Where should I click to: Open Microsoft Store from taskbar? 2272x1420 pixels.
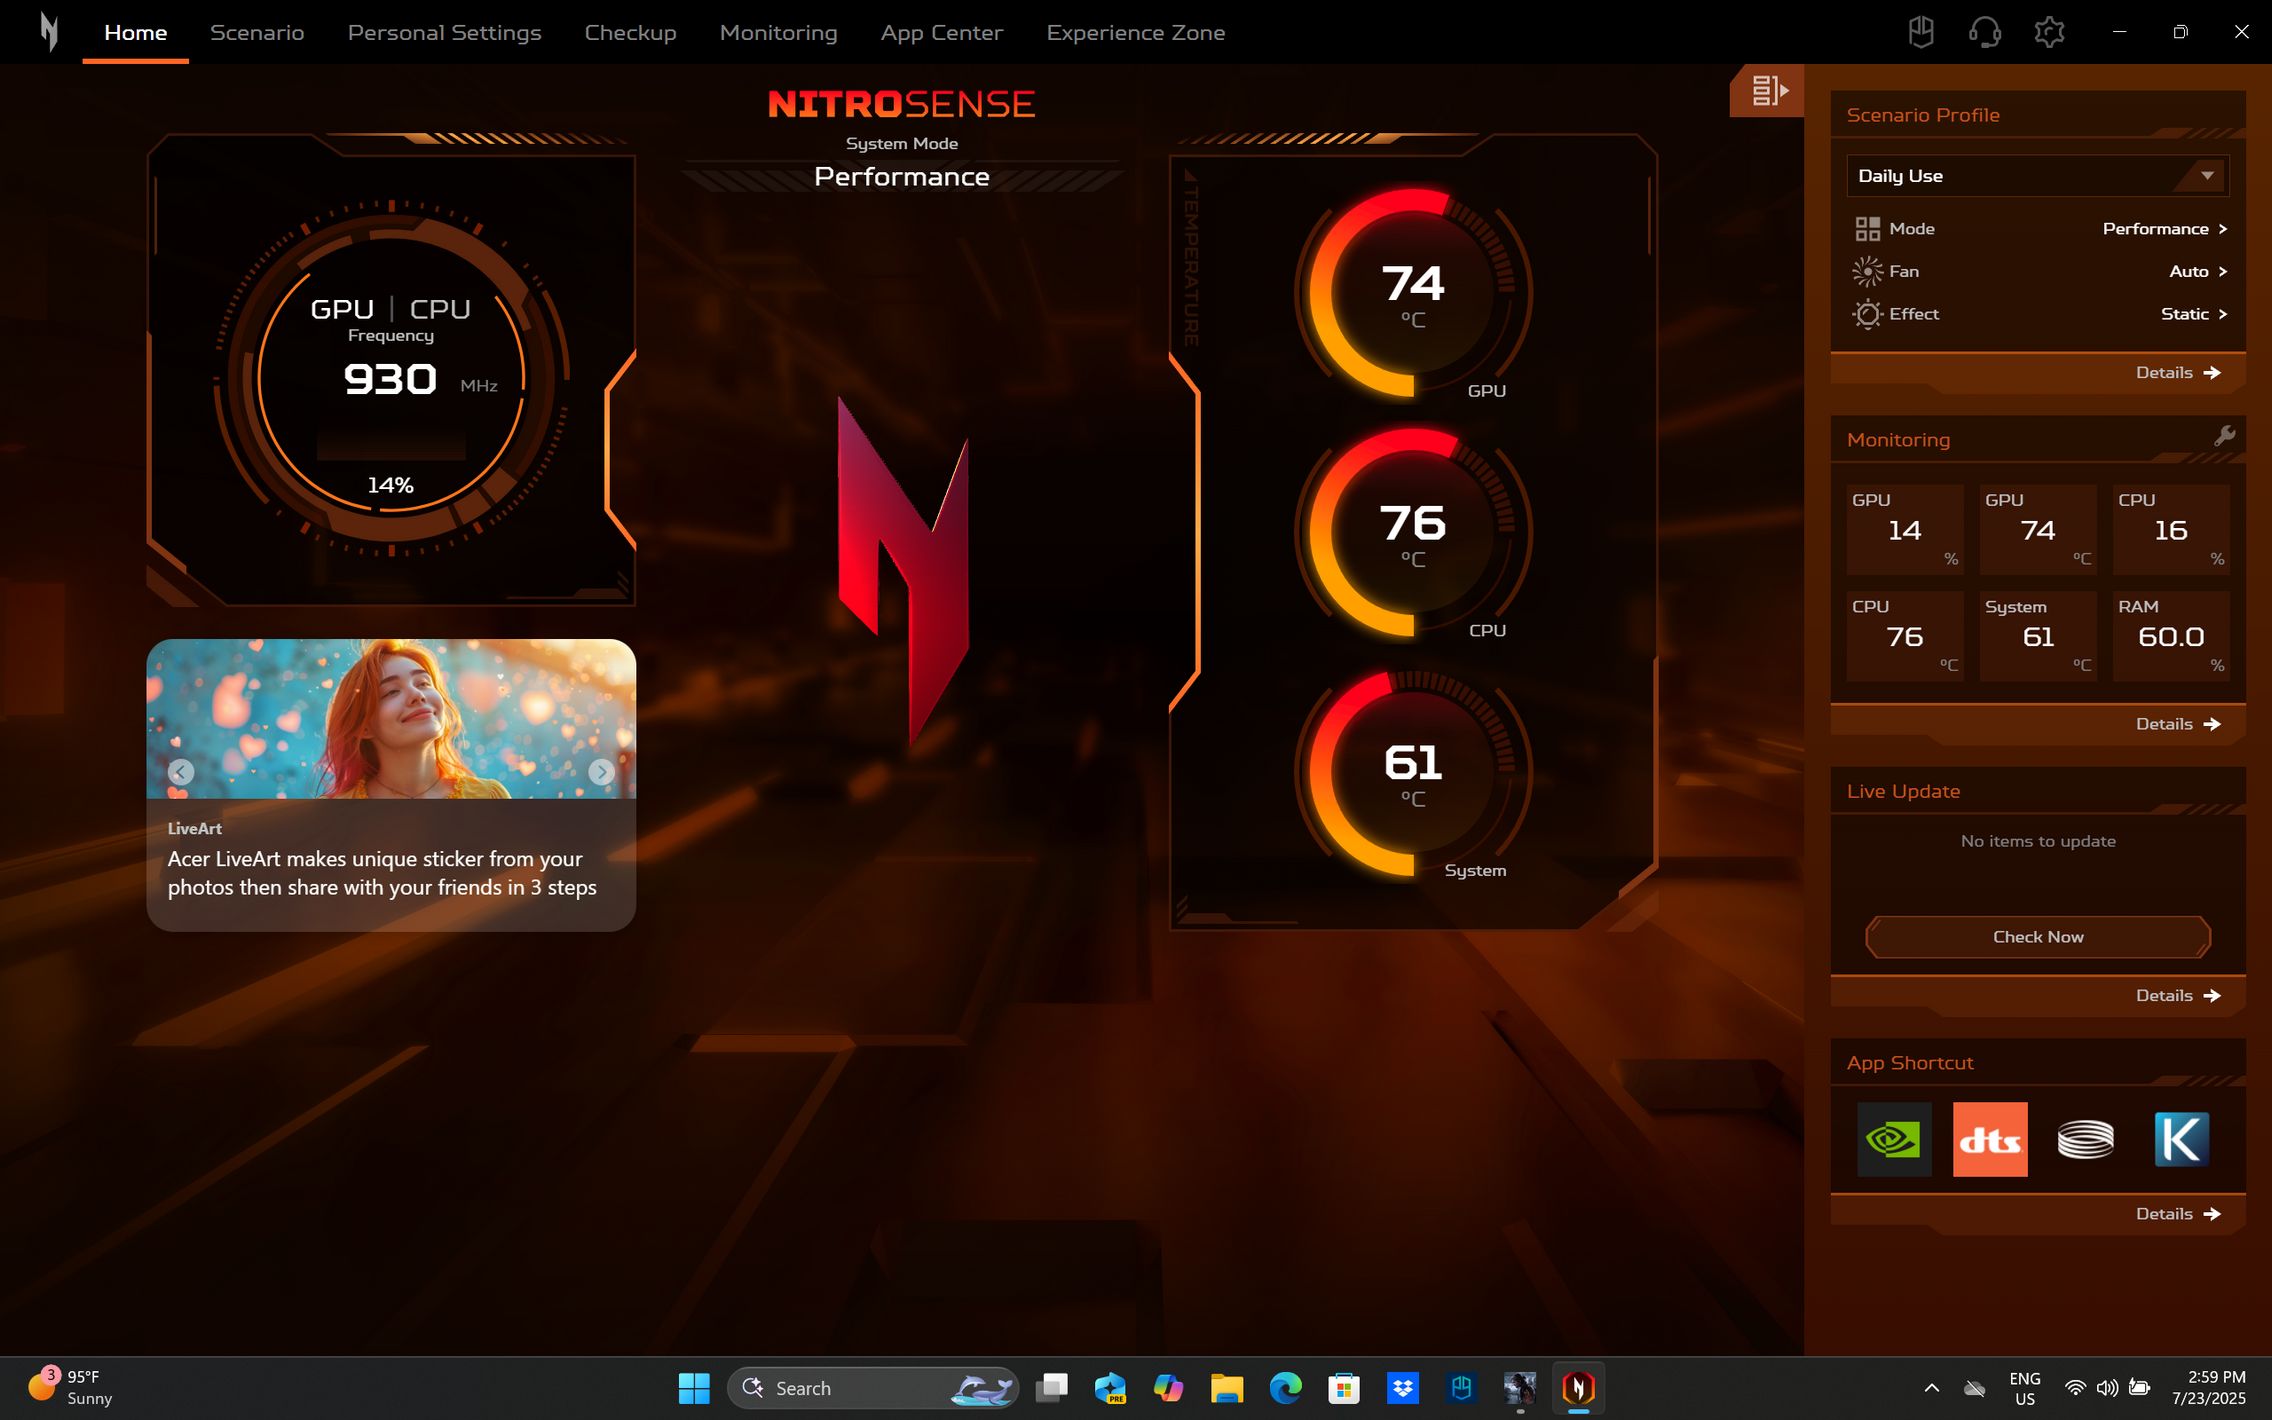click(1344, 1388)
